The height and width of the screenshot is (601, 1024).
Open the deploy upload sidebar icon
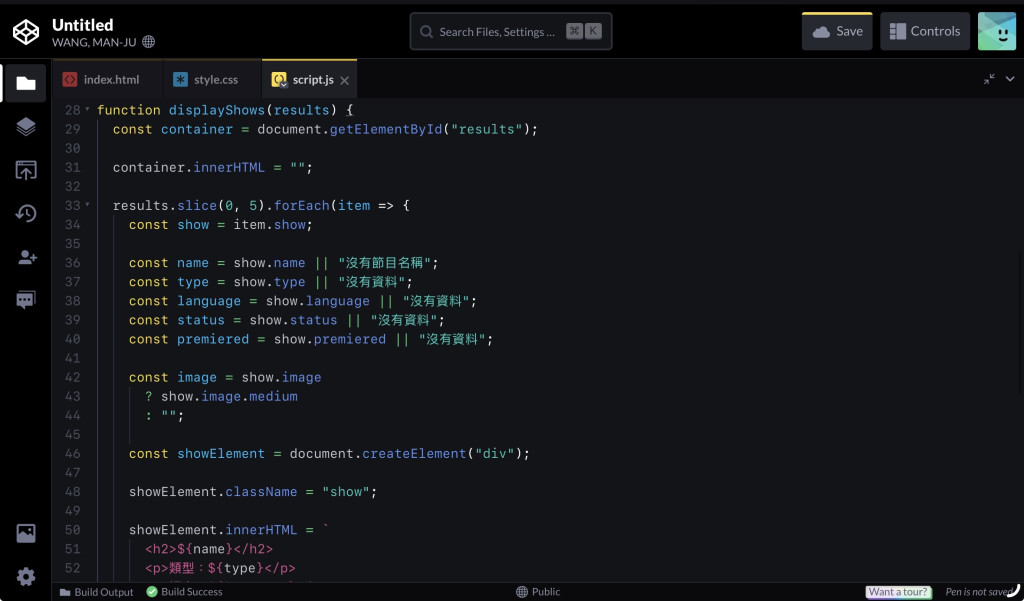(25, 170)
